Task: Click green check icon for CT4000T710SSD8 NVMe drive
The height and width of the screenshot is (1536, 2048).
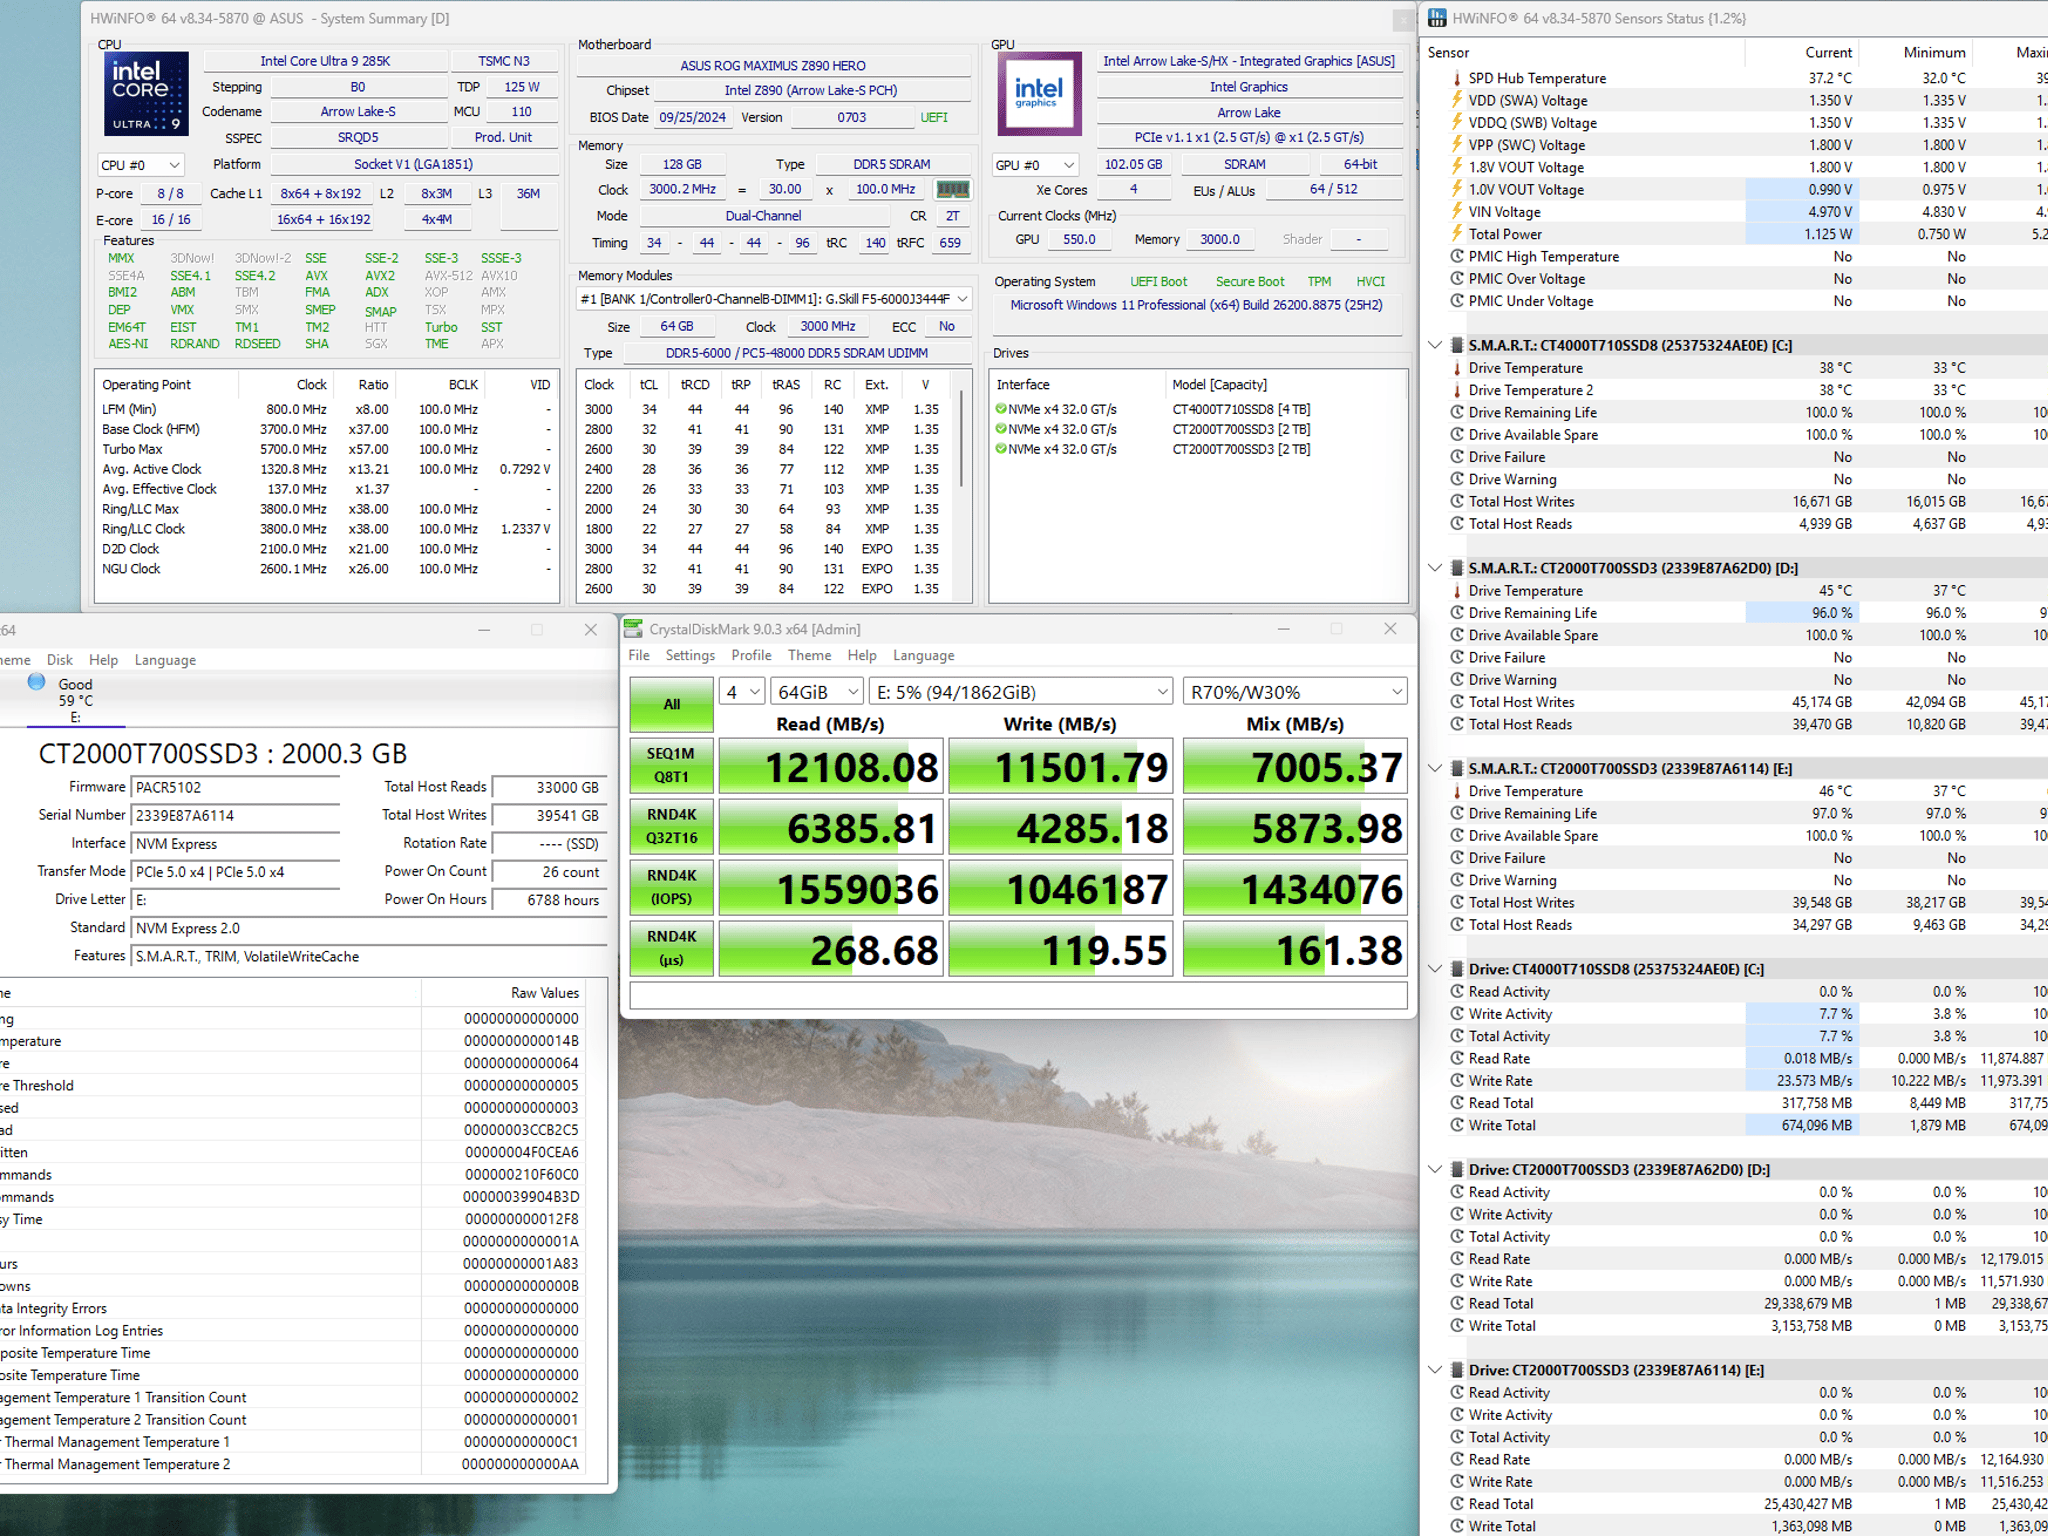Action: pos(1001,409)
